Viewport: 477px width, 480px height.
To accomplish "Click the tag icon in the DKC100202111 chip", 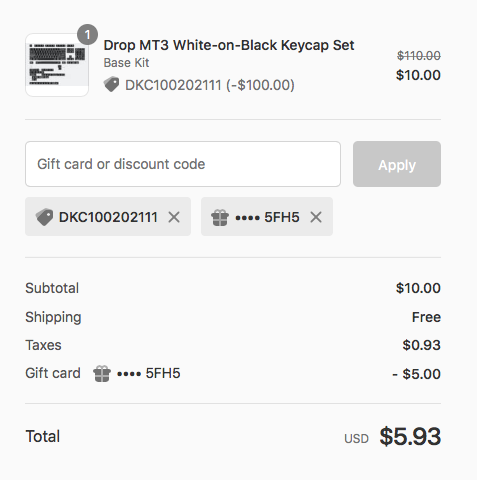I will coord(44,217).
